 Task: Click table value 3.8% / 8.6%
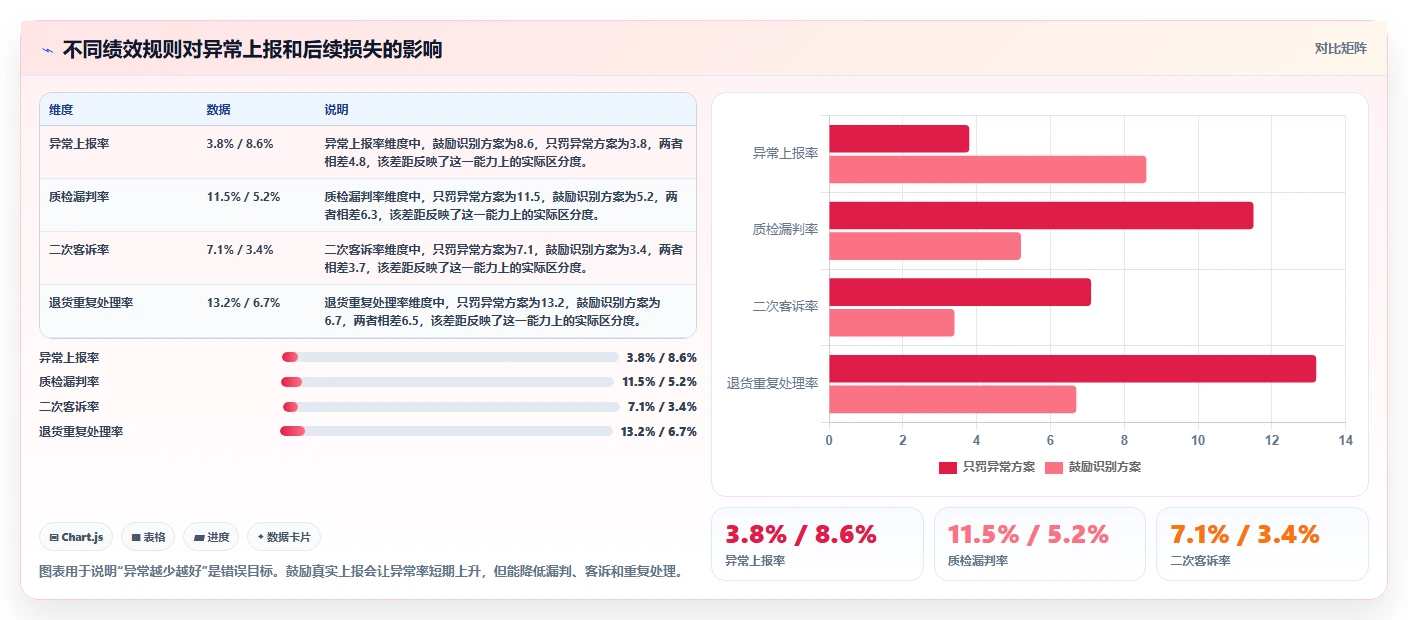point(239,144)
